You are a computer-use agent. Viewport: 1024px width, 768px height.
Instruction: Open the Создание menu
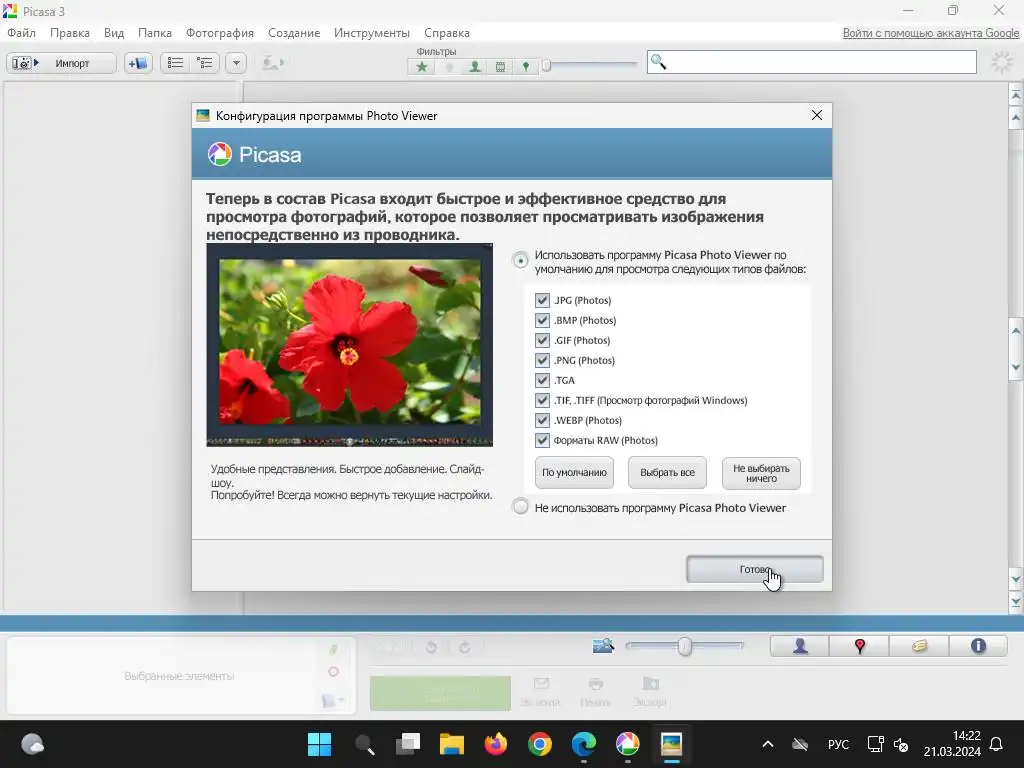click(294, 33)
